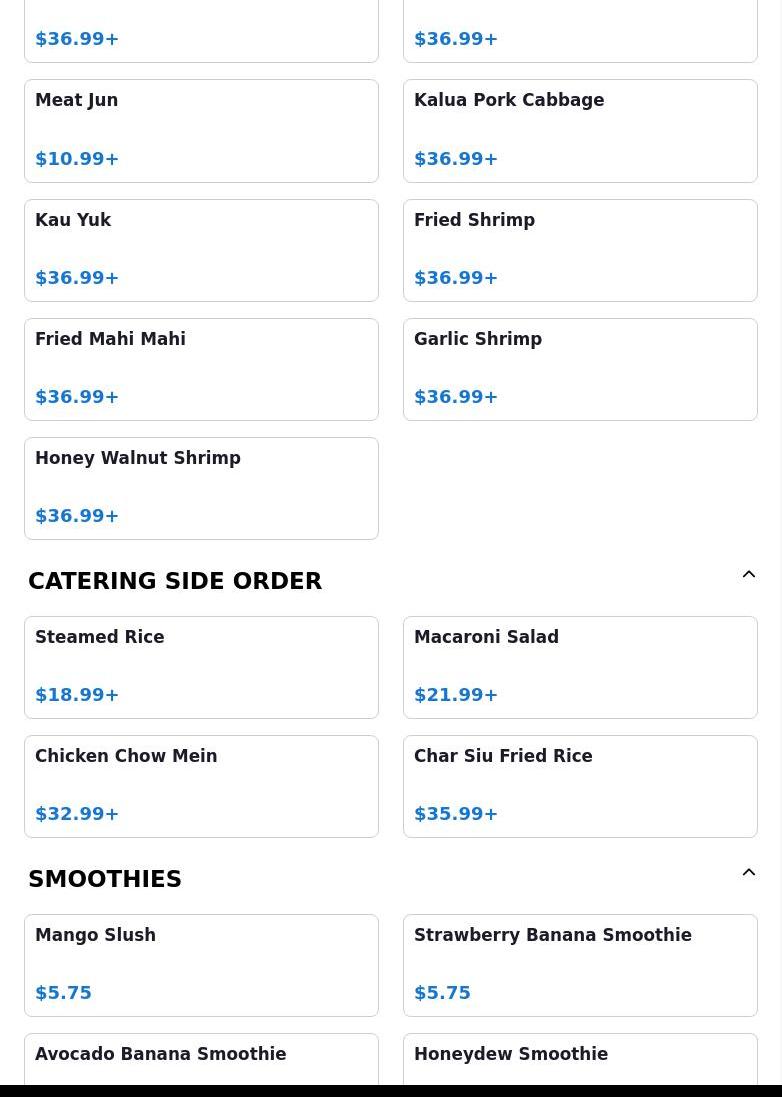
Task: Click the Smoothies section heading
Action: click(105, 879)
